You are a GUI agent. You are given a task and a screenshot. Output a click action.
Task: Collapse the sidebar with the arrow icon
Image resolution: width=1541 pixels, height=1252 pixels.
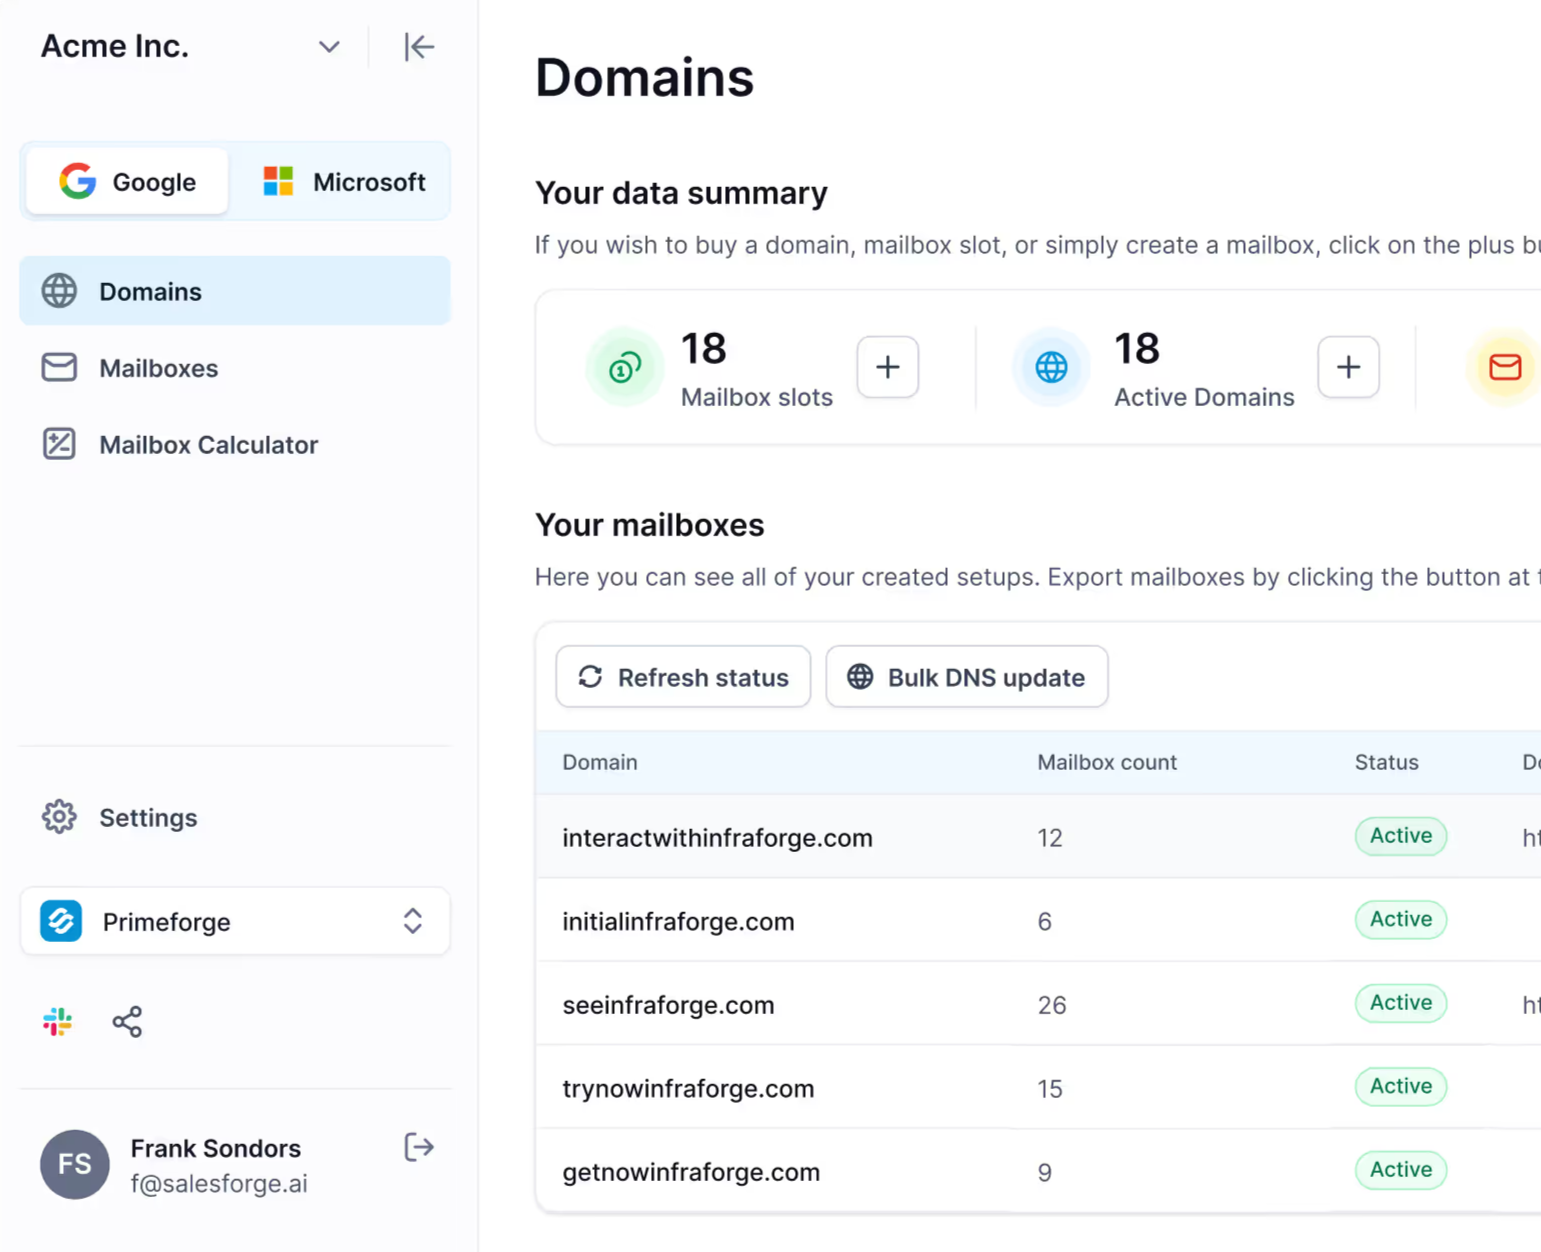419,47
